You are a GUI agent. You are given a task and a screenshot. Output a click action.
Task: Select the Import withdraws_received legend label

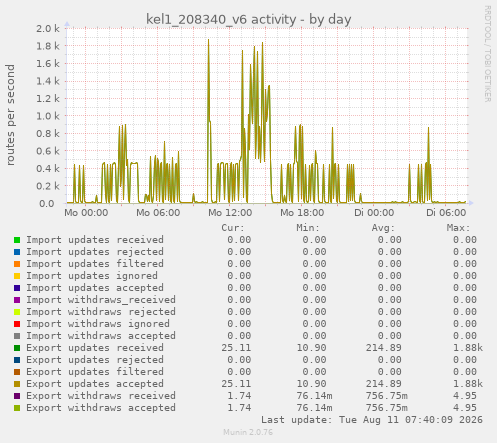tap(101, 300)
